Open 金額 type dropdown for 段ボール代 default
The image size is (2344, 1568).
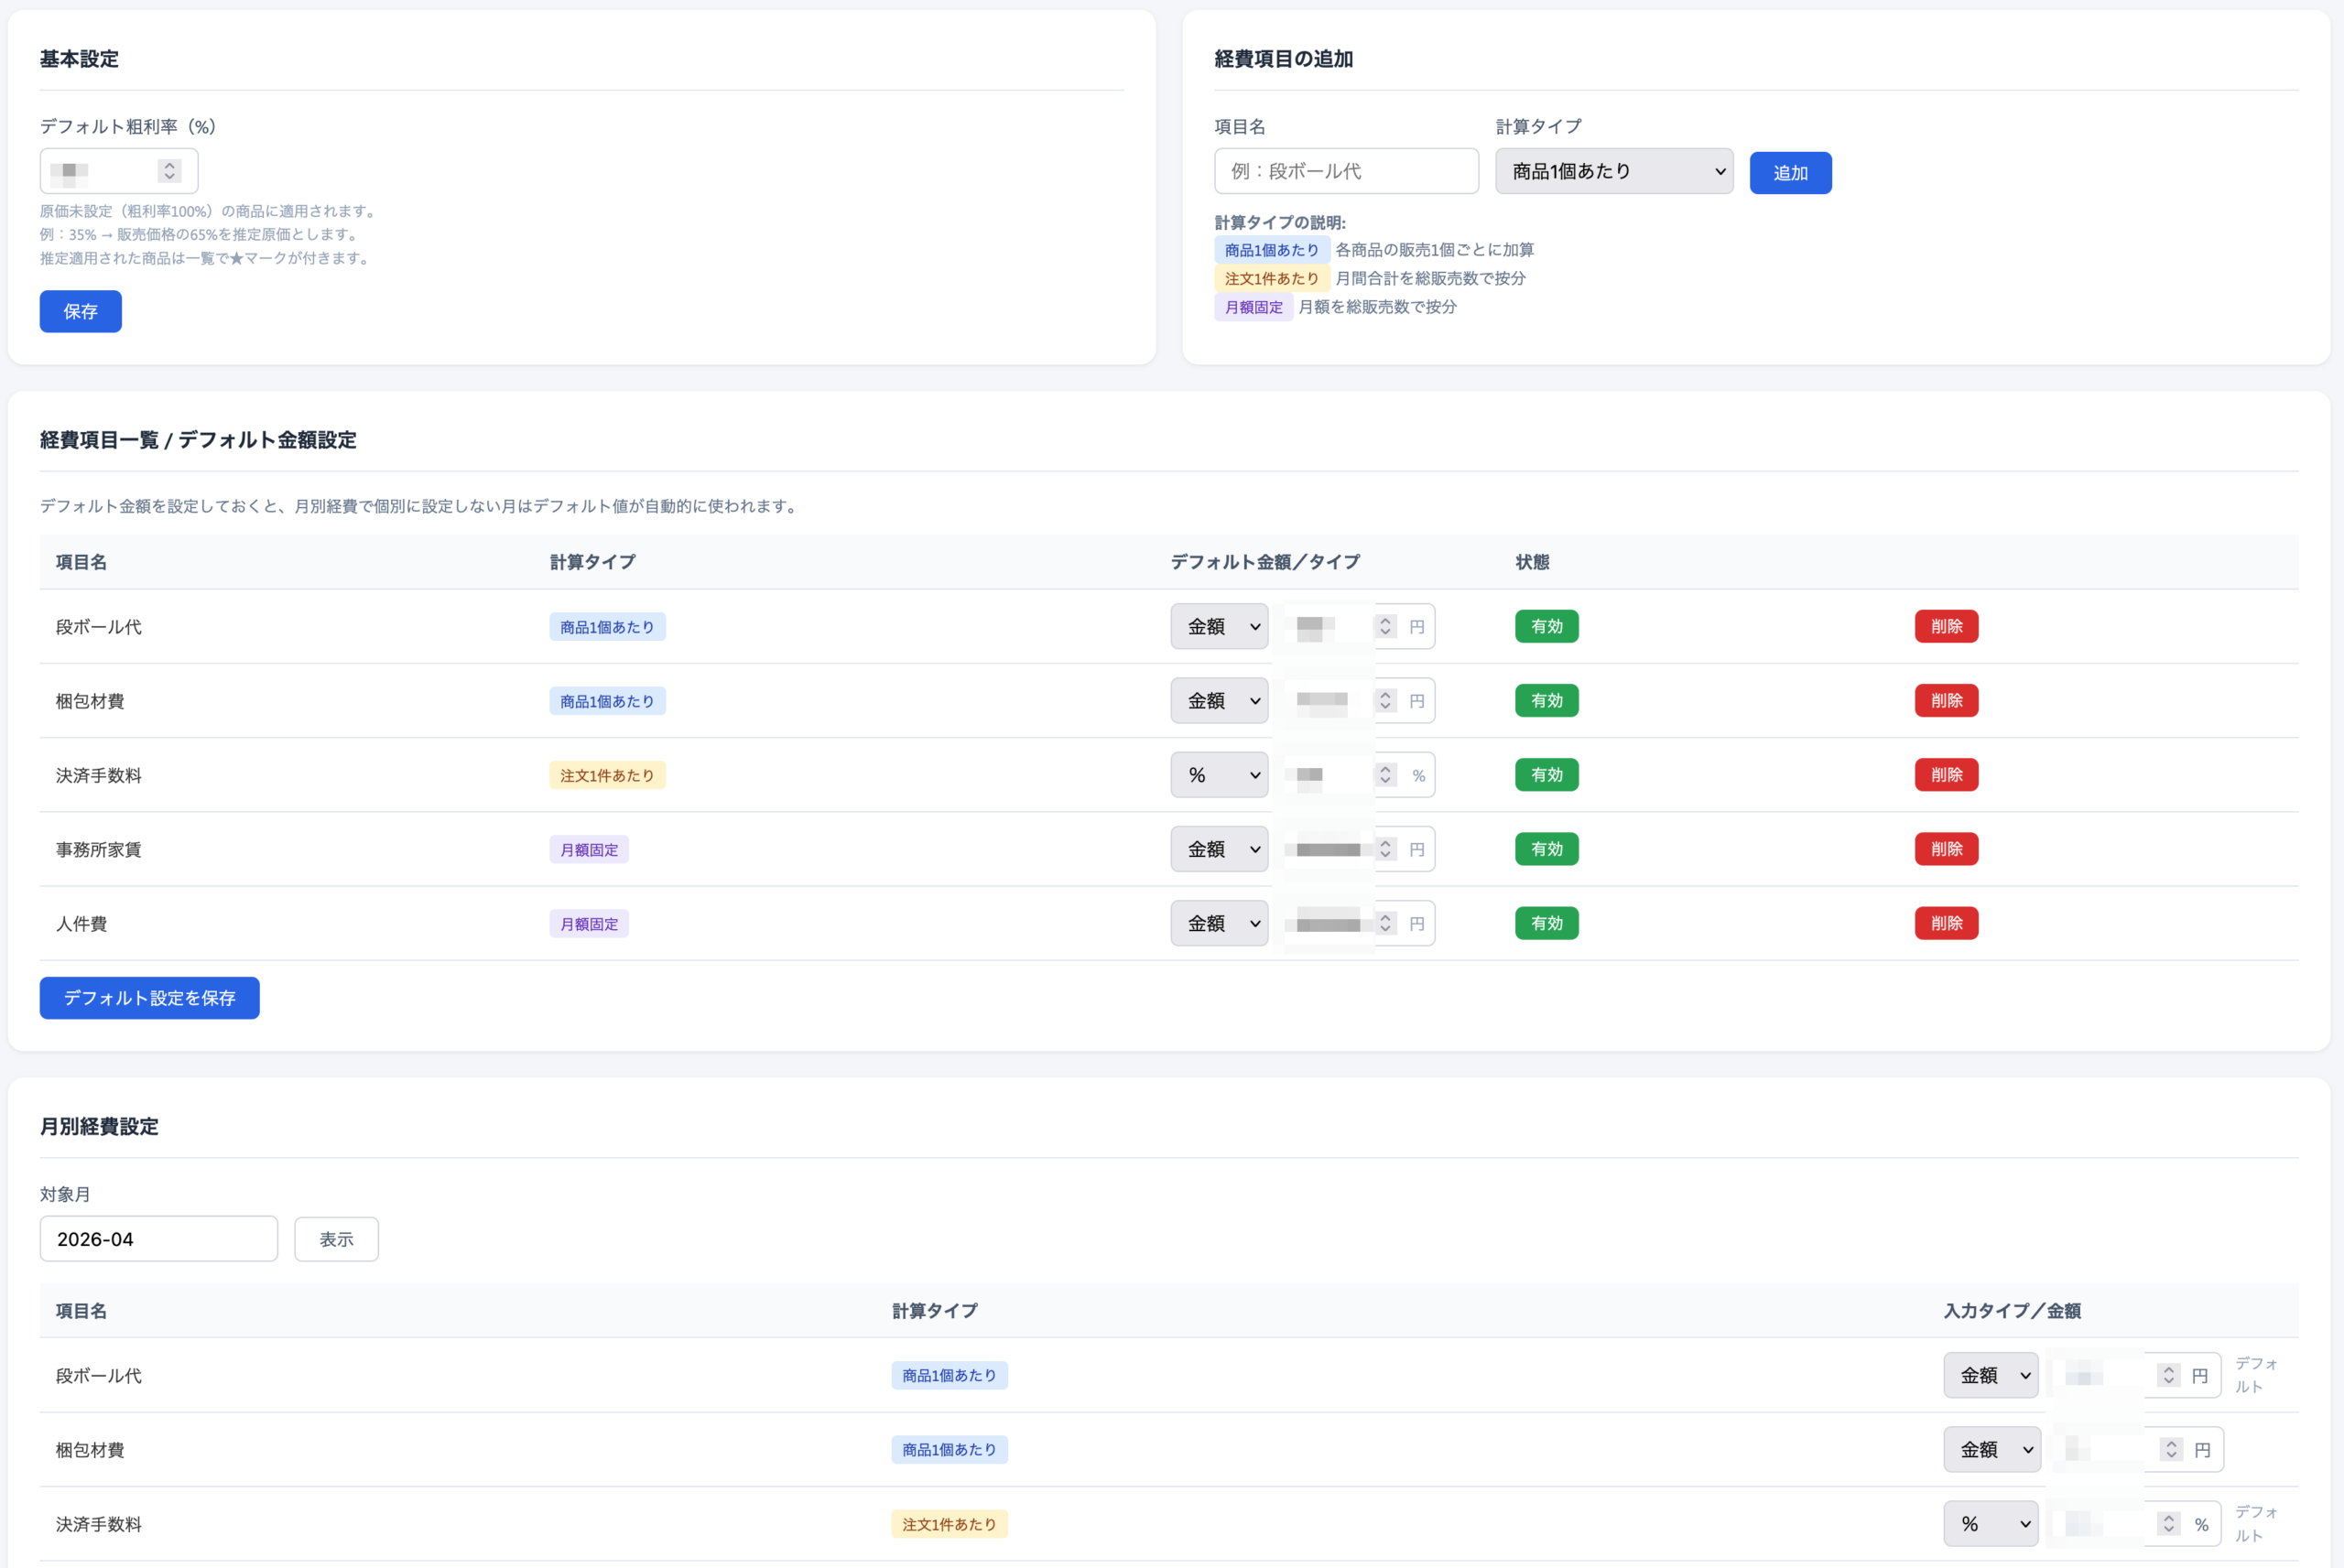coord(1219,626)
